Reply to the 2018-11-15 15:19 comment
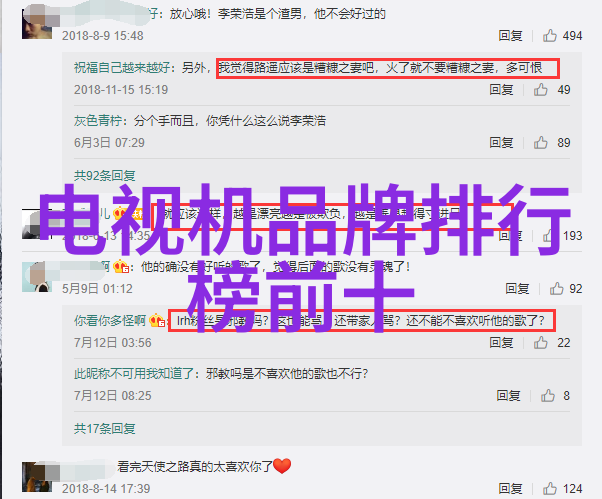This screenshot has height=499, width=602. click(x=501, y=89)
